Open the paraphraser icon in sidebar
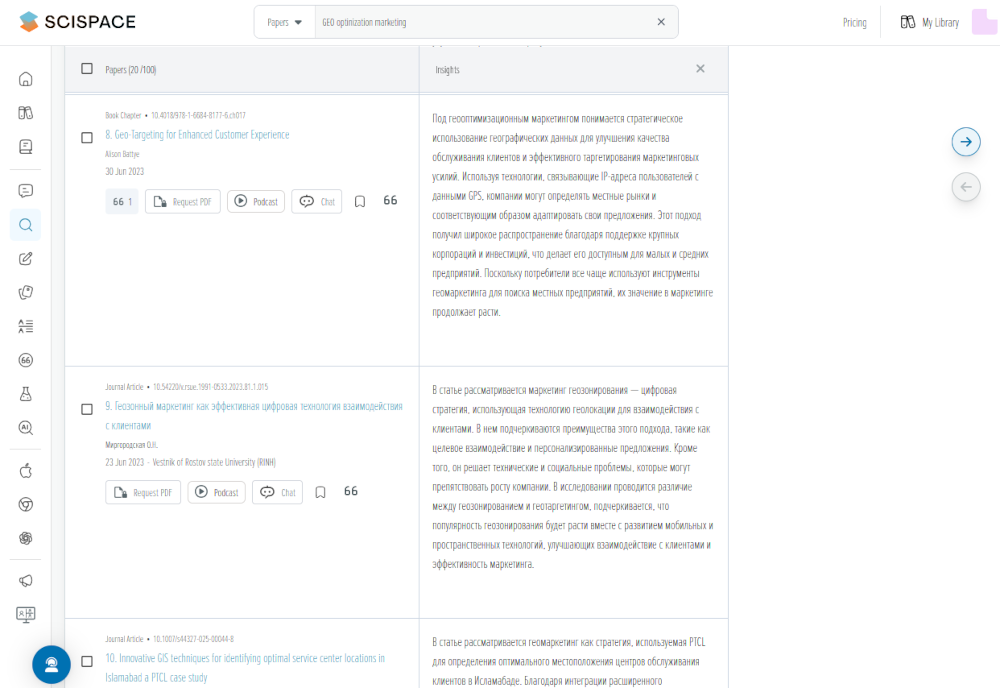This screenshot has width=1000, height=688. tap(26, 292)
